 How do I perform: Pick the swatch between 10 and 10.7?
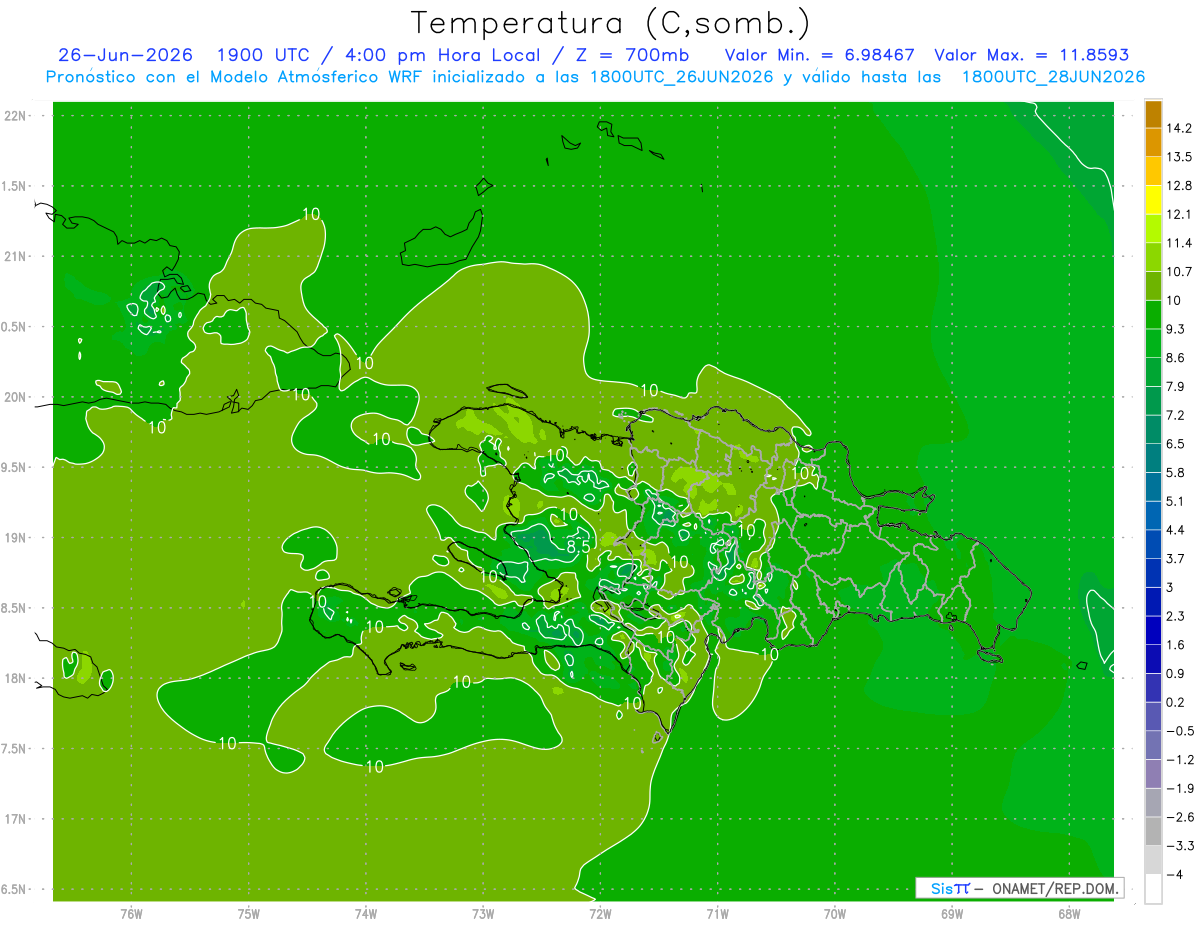(x=1153, y=286)
